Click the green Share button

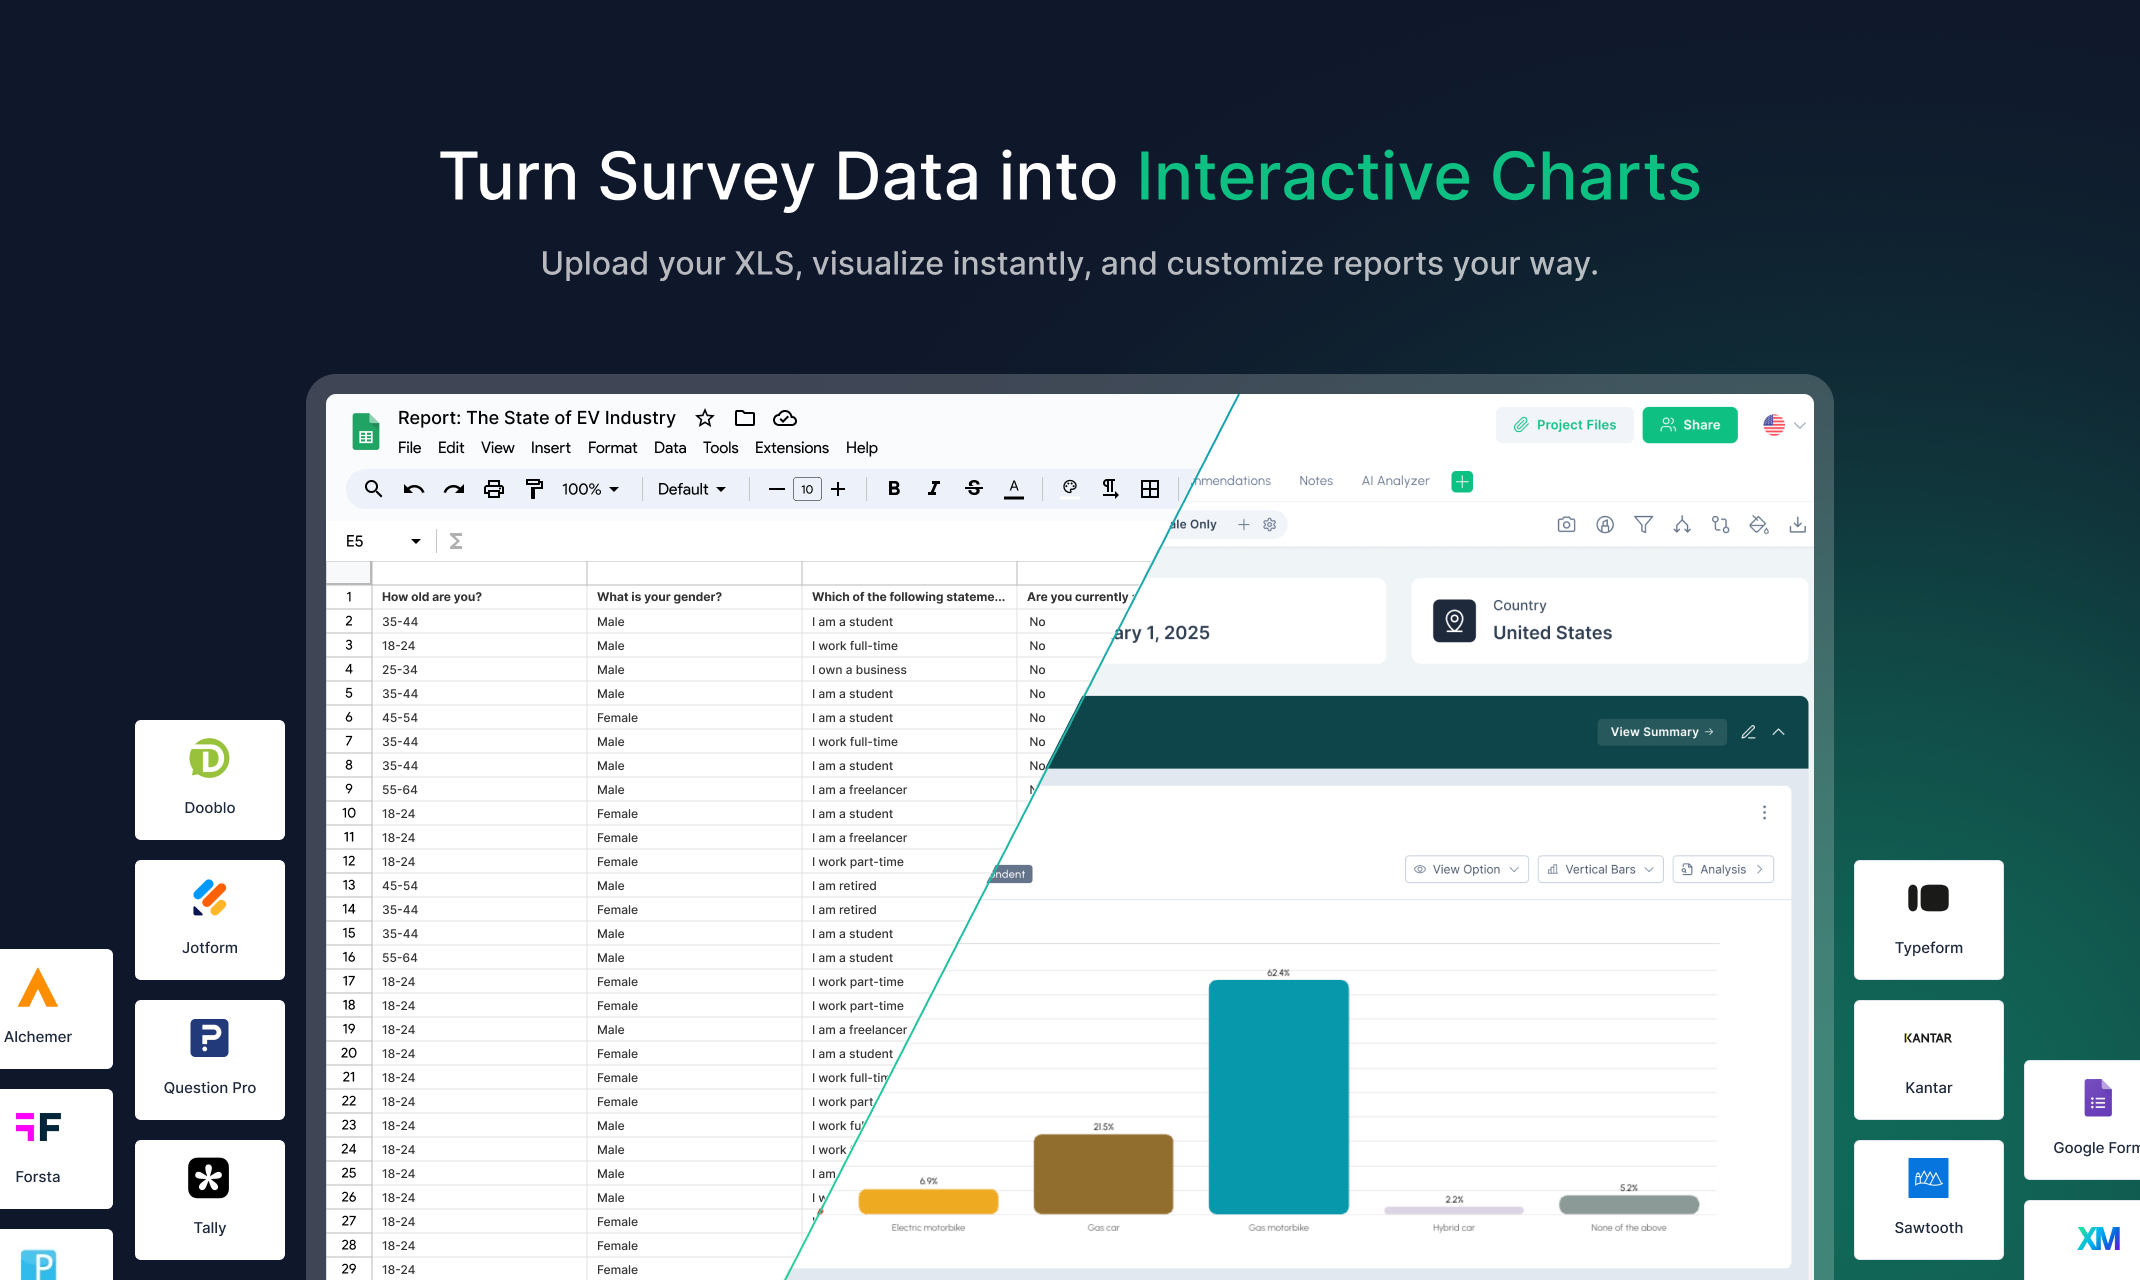(x=1690, y=425)
